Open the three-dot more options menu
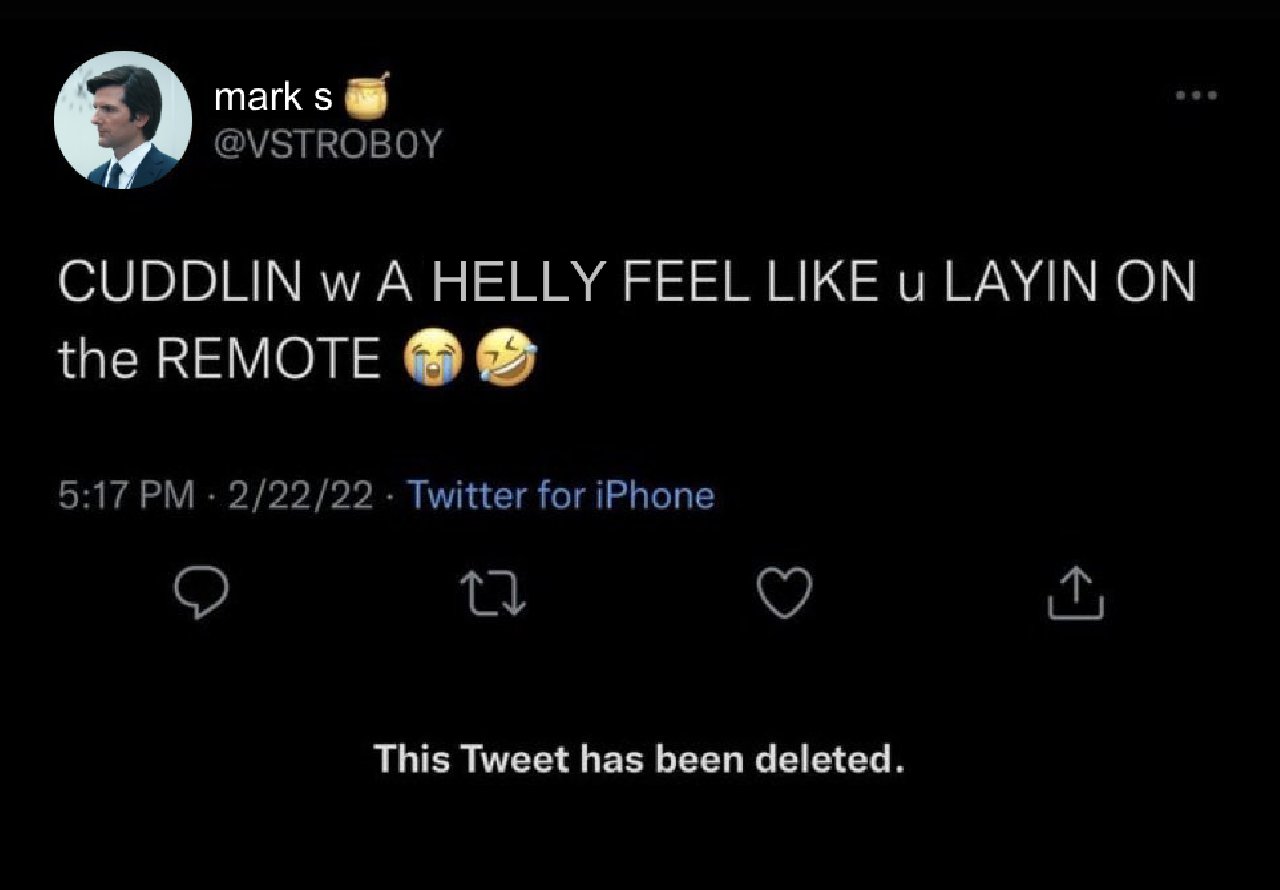The width and height of the screenshot is (1280, 890). tap(1196, 96)
